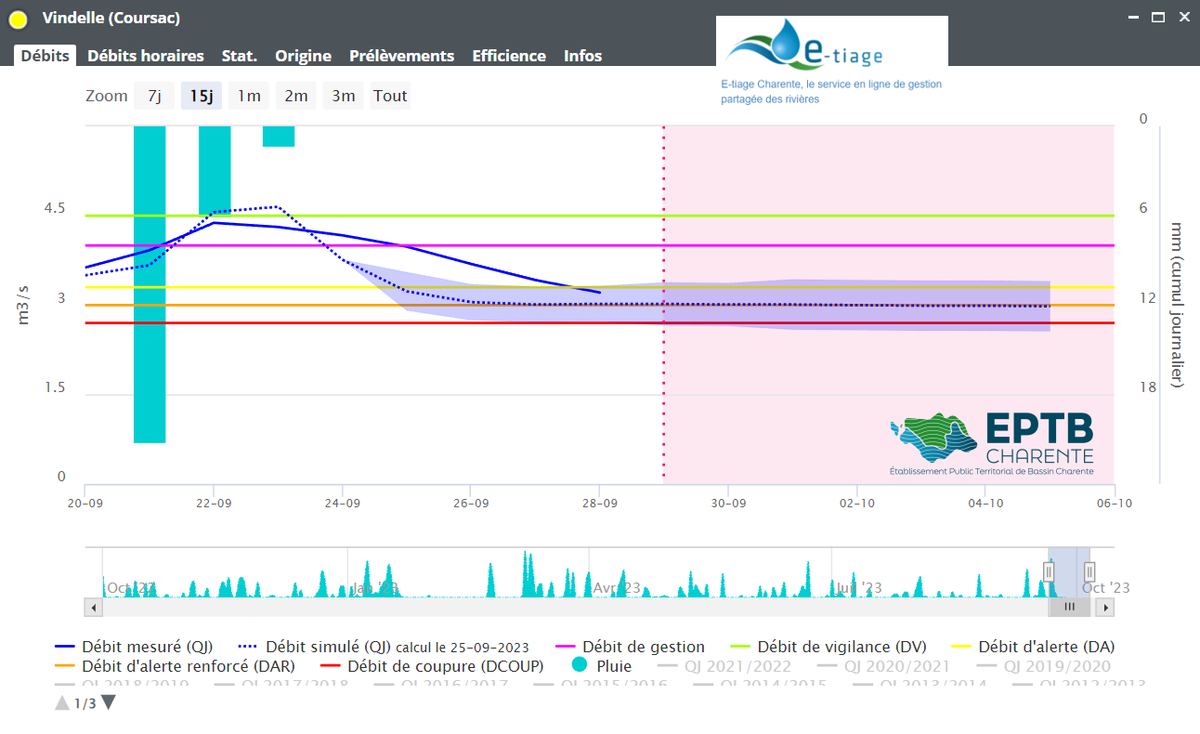
Task: Click the short rainfall bar on 23-09
Action: tap(279, 136)
